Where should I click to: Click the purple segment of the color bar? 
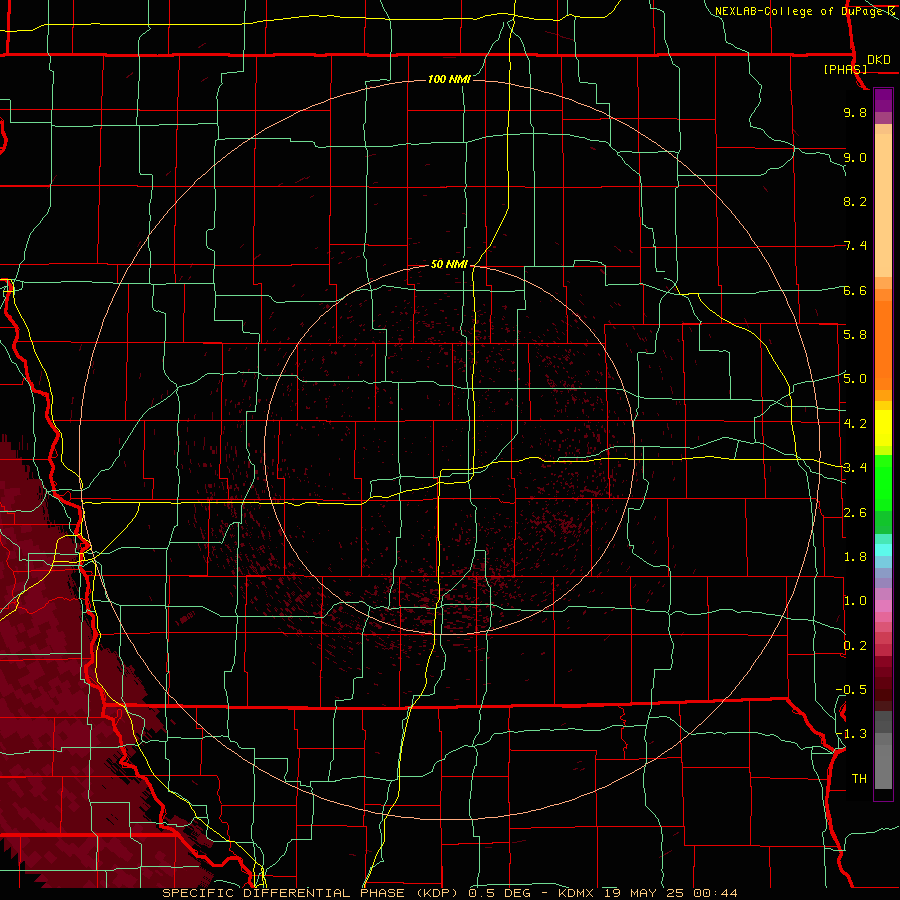pos(883,100)
